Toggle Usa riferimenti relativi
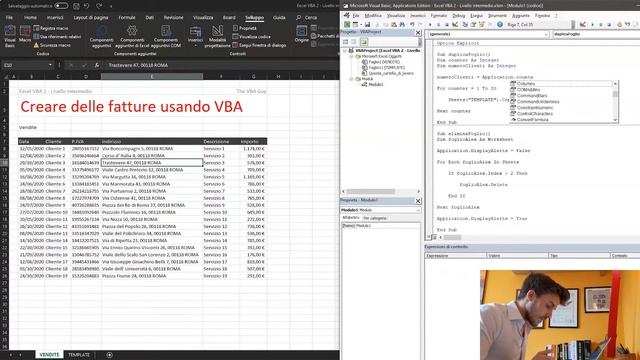The width and height of the screenshot is (640, 360). tap(57, 37)
